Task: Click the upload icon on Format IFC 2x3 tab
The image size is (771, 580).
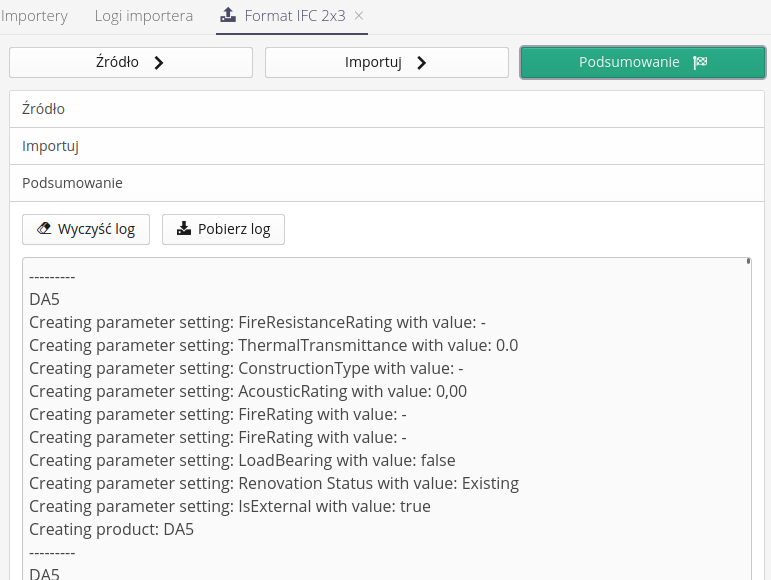Action: pos(228,16)
